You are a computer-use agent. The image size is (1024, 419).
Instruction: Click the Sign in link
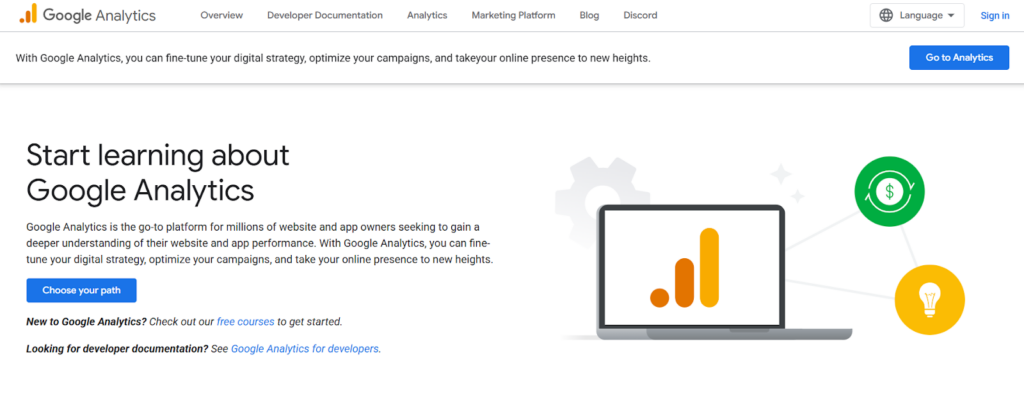pos(995,16)
